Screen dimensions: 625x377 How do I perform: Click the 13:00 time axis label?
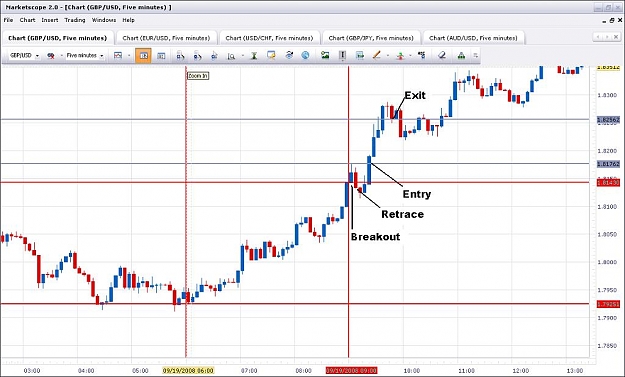575,371
